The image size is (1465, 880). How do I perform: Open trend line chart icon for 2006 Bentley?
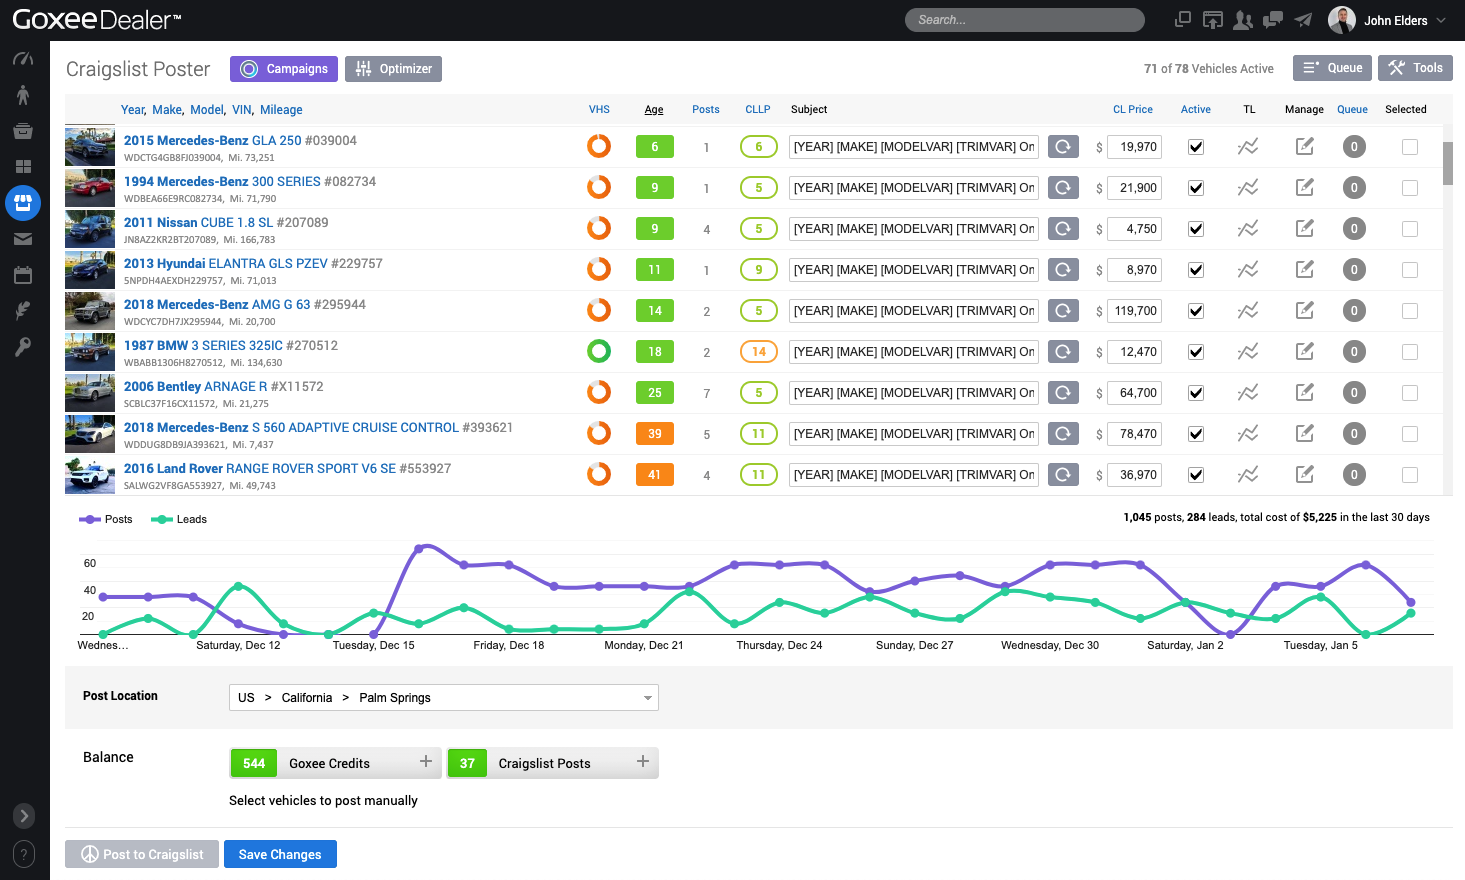point(1248,393)
